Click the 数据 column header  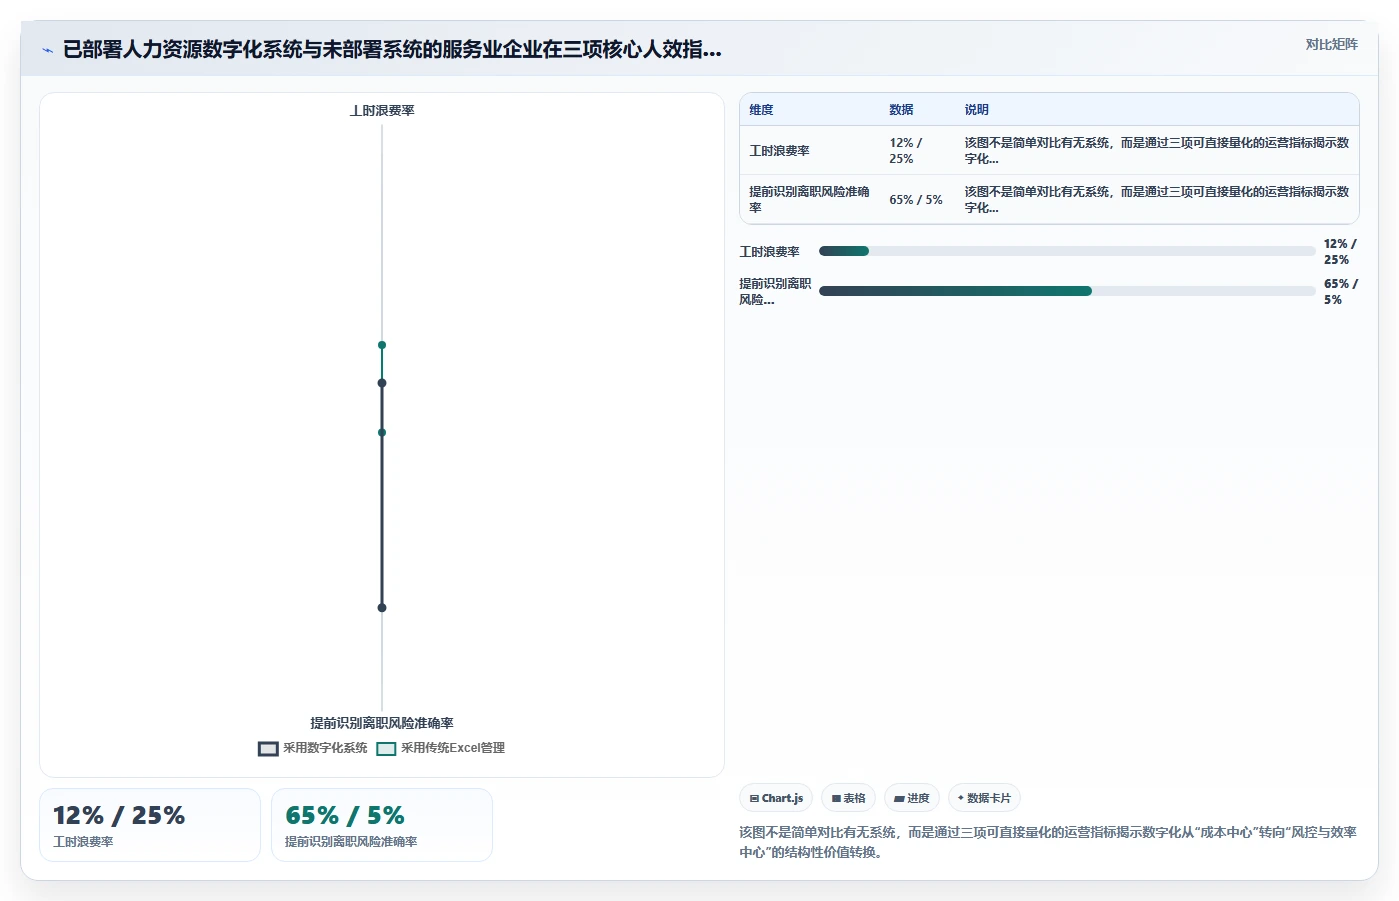click(901, 110)
